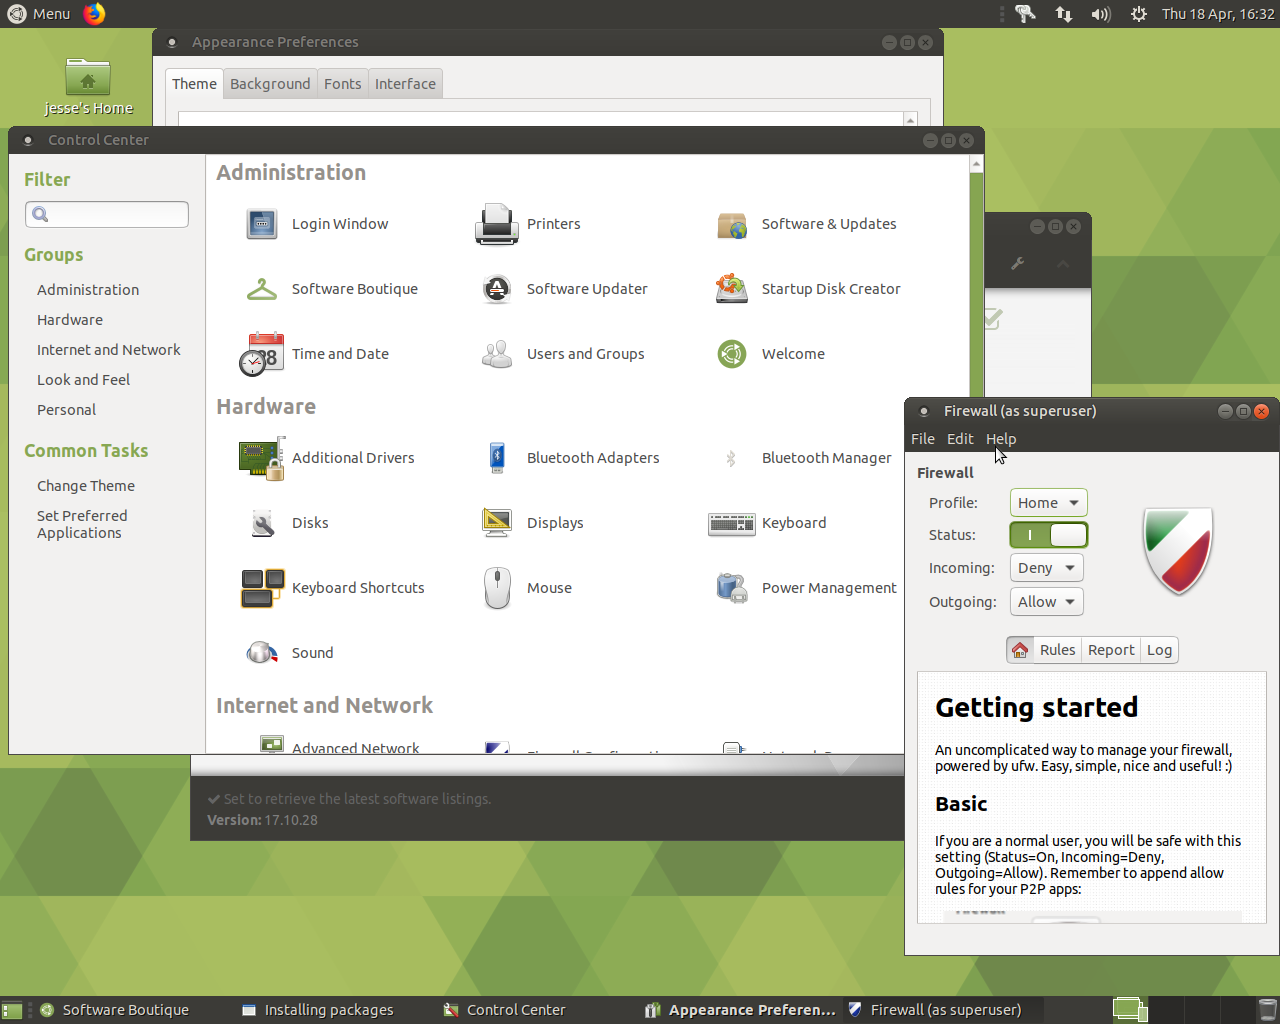Click Set Preferred Applications link
The height and width of the screenshot is (1024, 1280).
[x=82, y=524]
